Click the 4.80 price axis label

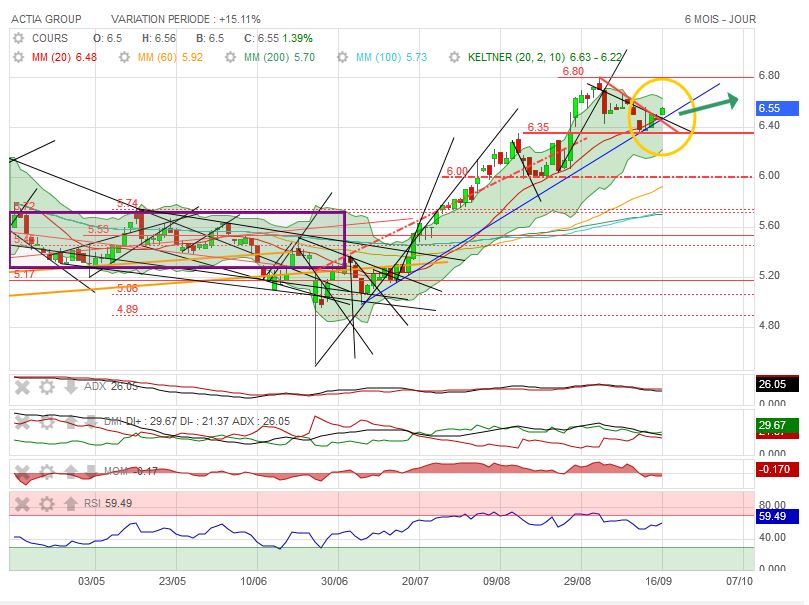tap(769, 326)
